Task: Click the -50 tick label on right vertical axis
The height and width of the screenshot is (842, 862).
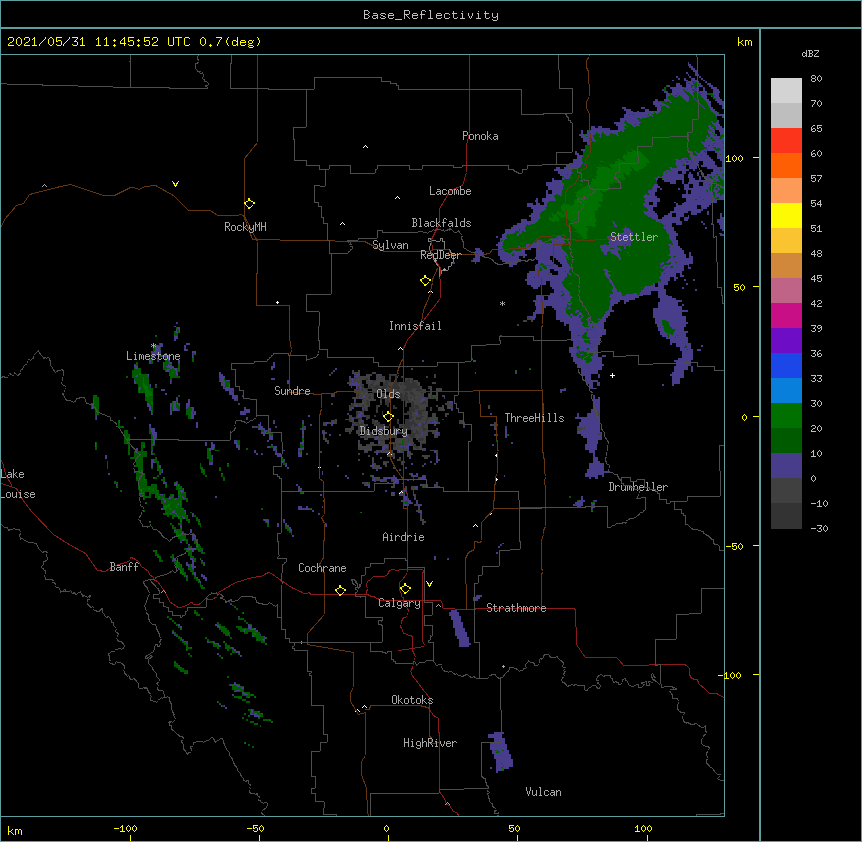Action: pyautogui.click(x=734, y=546)
